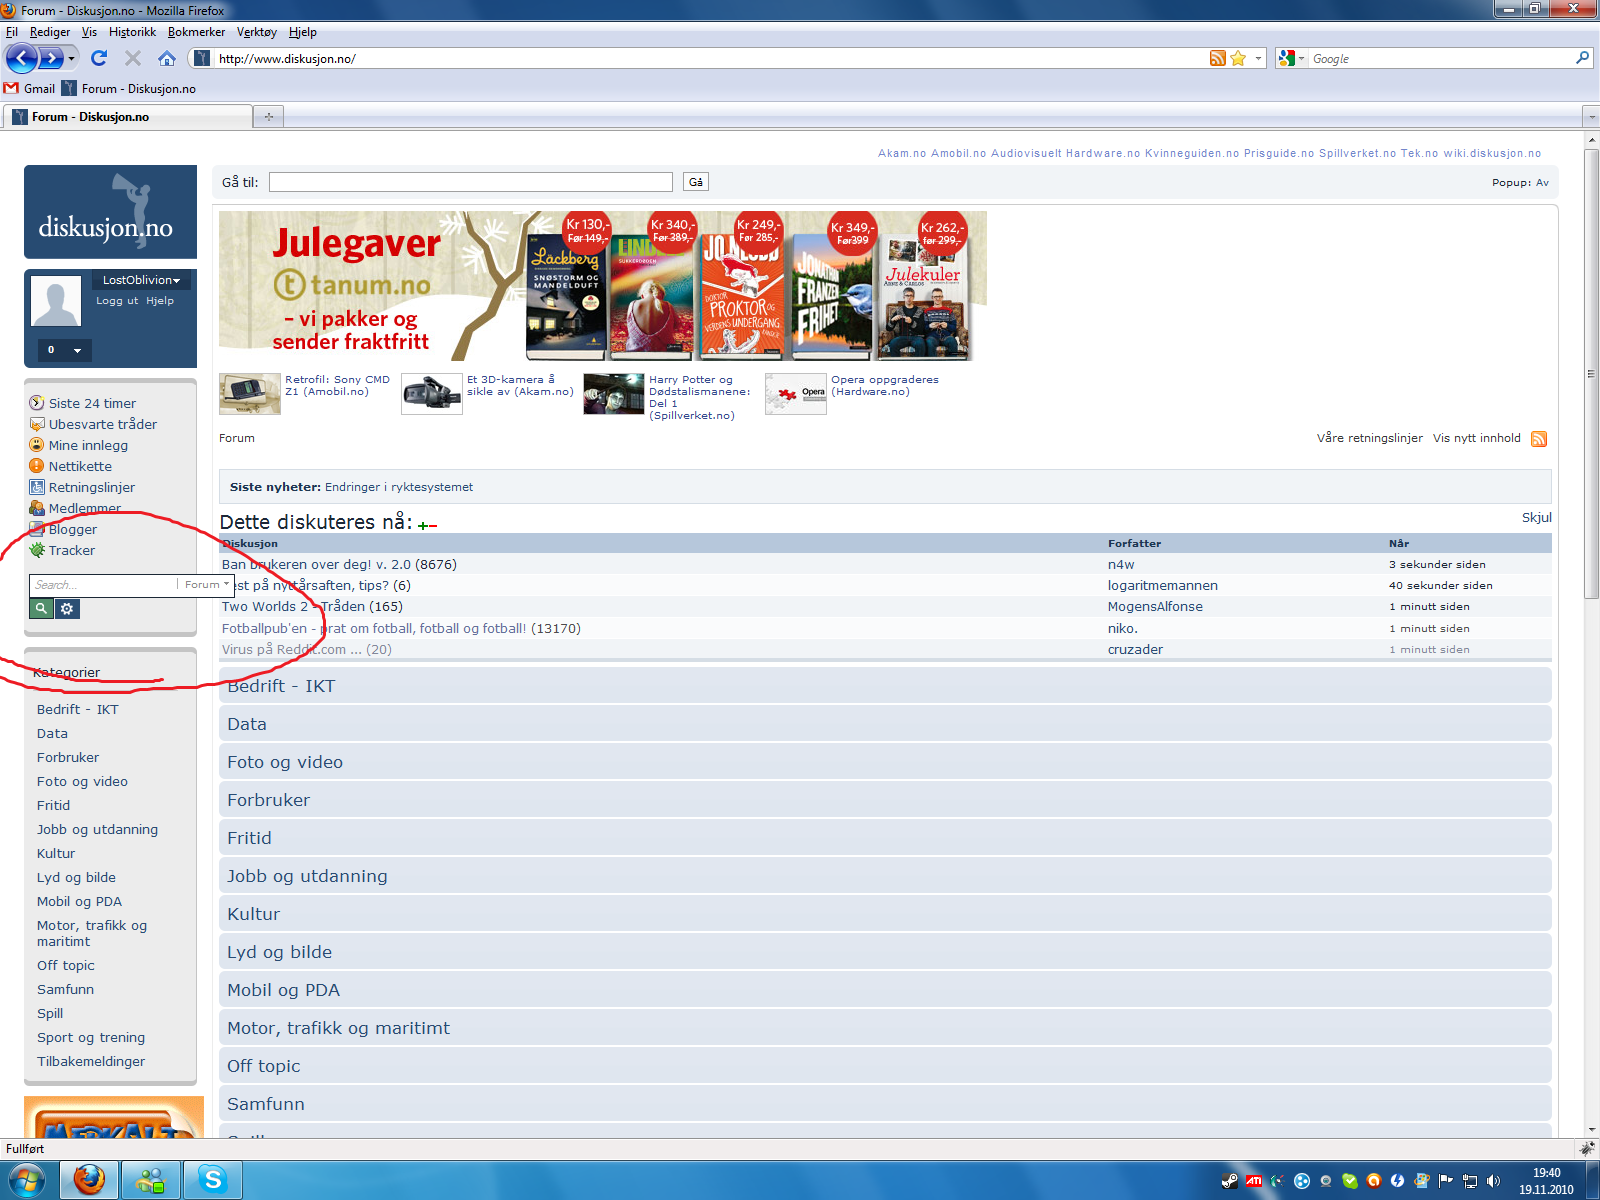Click the ATI icon in system tray
Screen dimensions: 1600x1200
(1253, 1181)
